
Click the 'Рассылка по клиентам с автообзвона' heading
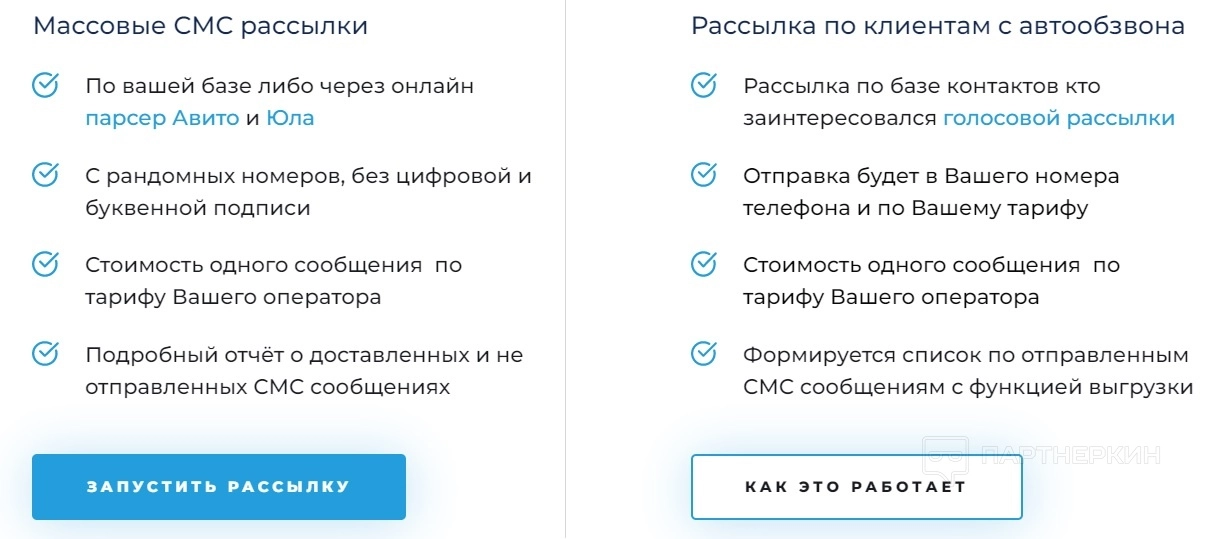click(x=937, y=26)
